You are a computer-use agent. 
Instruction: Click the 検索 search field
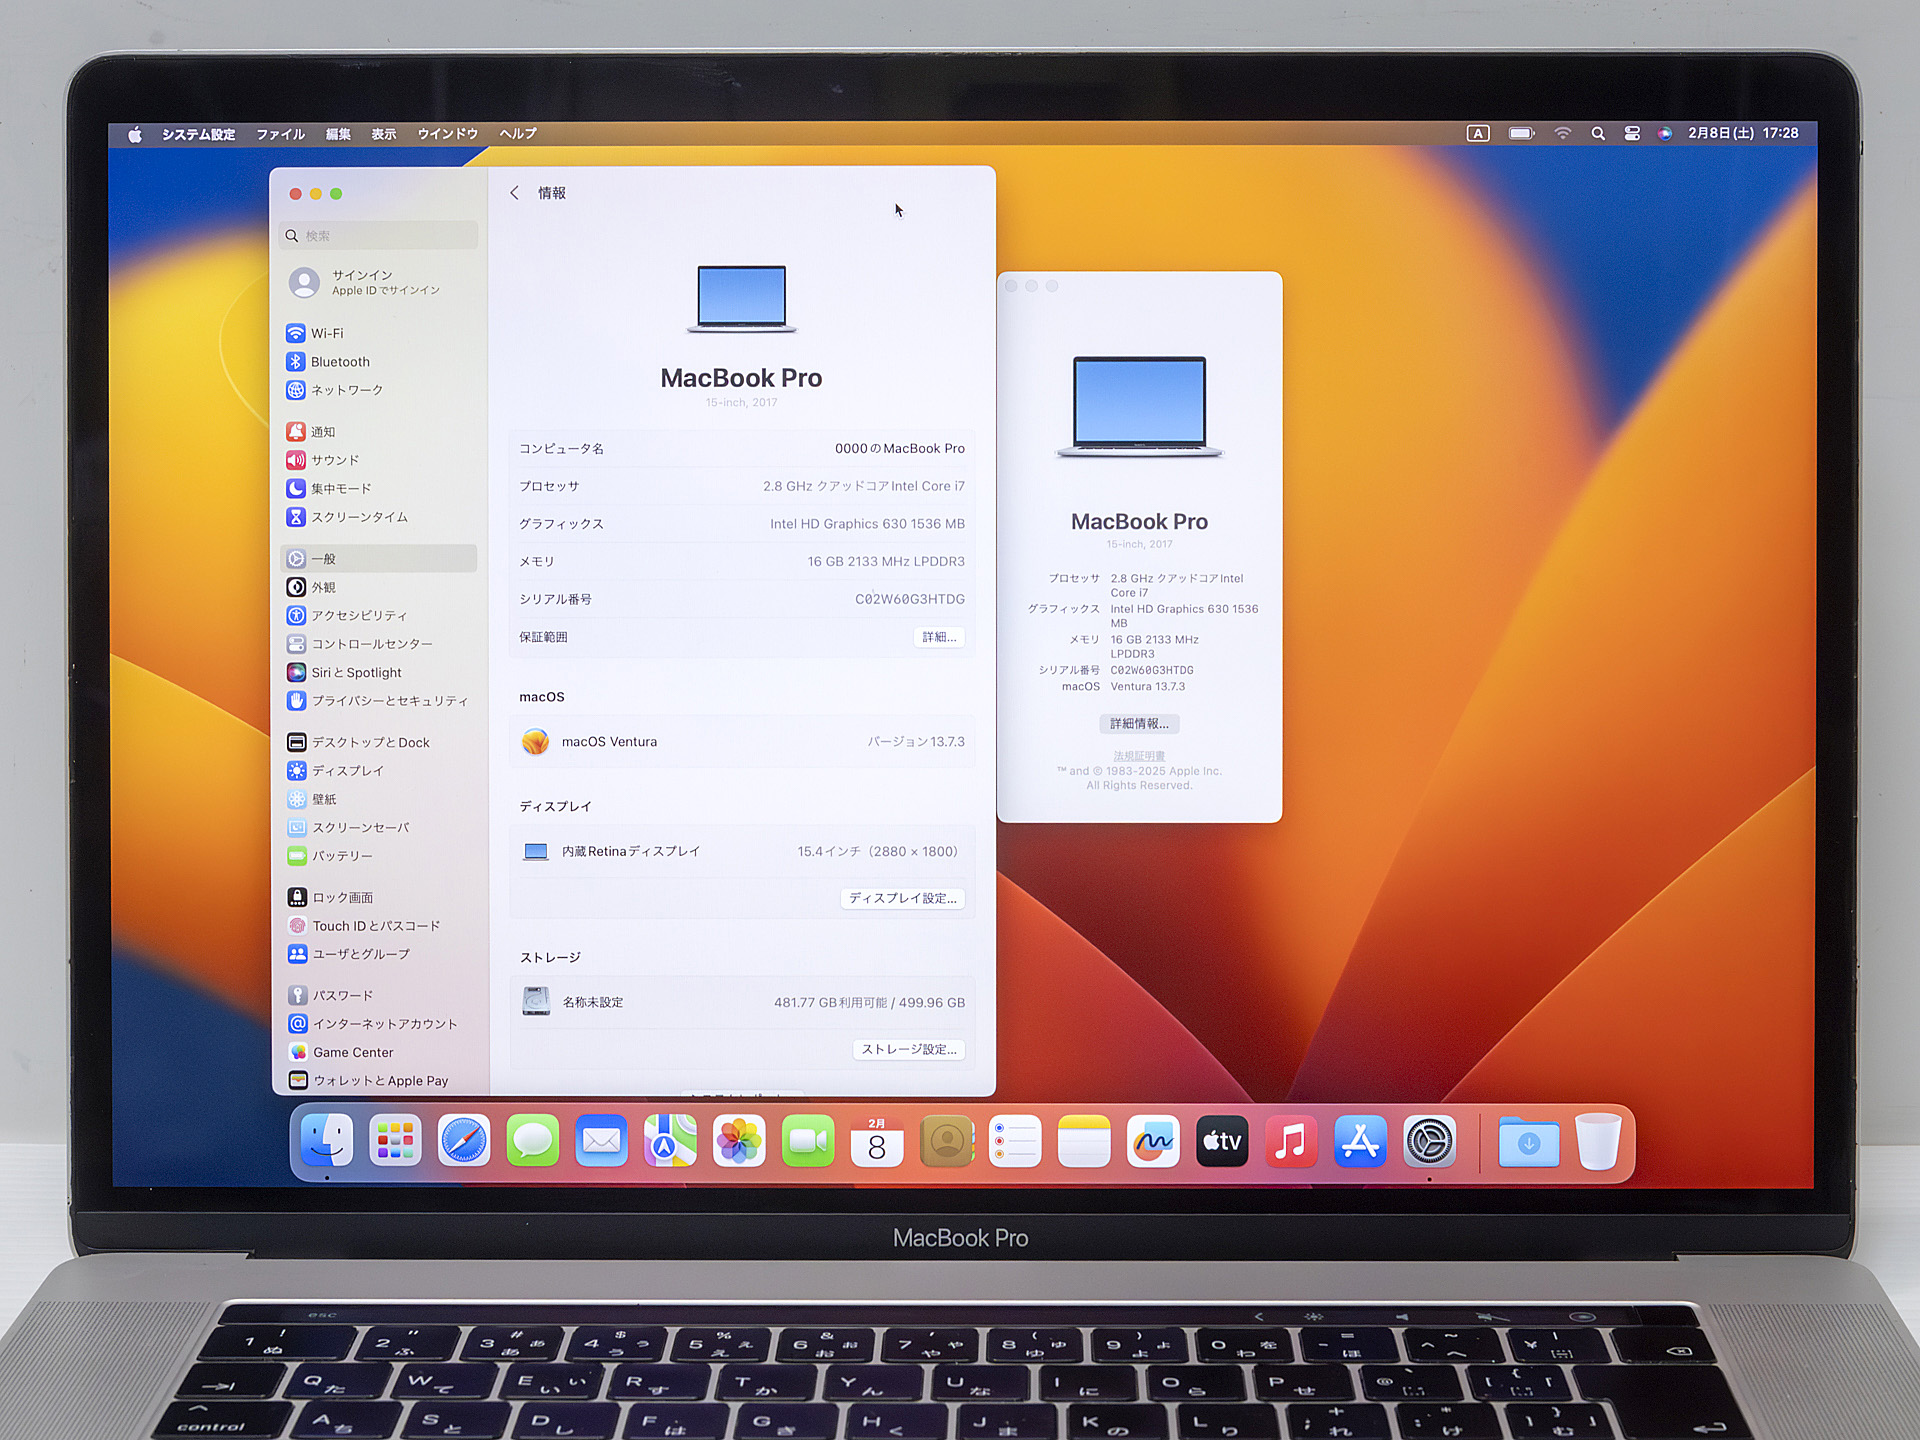(378, 236)
